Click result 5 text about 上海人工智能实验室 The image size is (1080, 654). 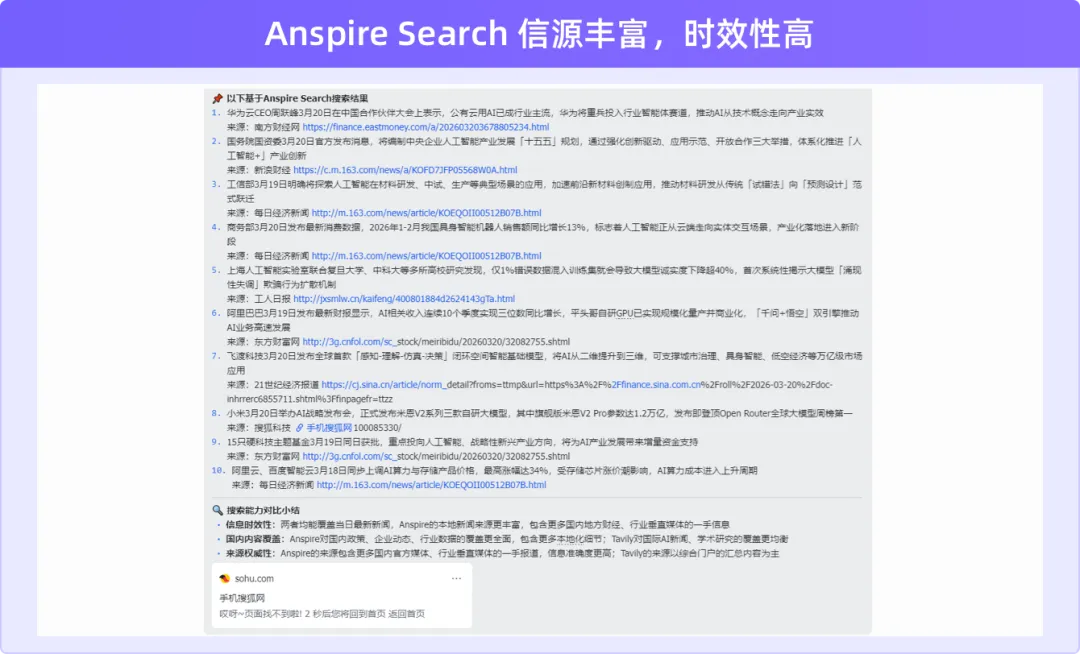[x=544, y=277]
